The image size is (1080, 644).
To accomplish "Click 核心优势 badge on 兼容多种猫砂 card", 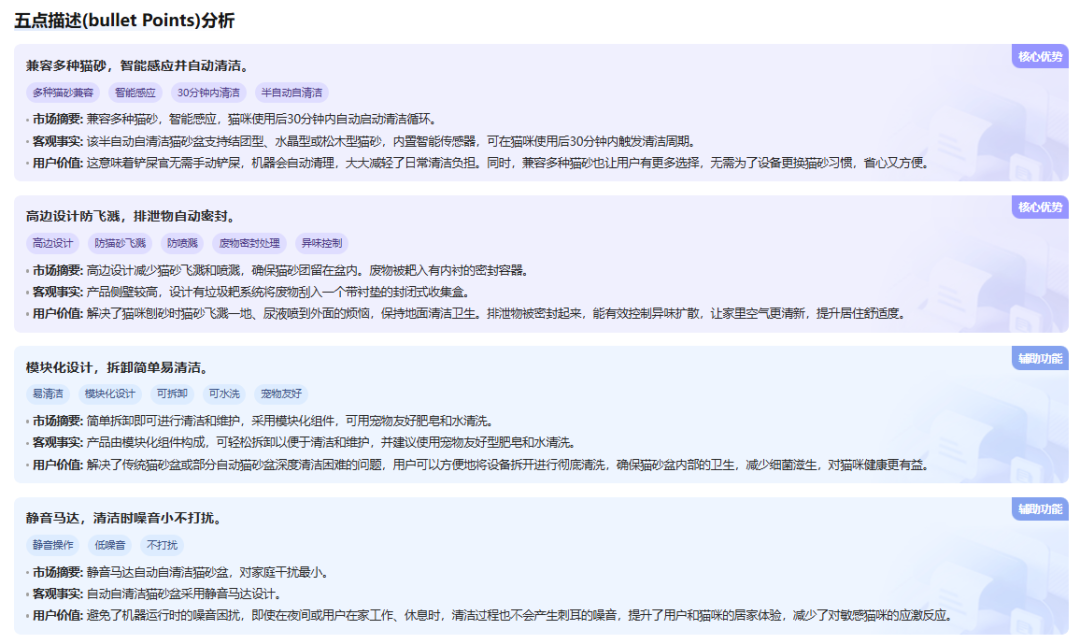I will 1040,56.
